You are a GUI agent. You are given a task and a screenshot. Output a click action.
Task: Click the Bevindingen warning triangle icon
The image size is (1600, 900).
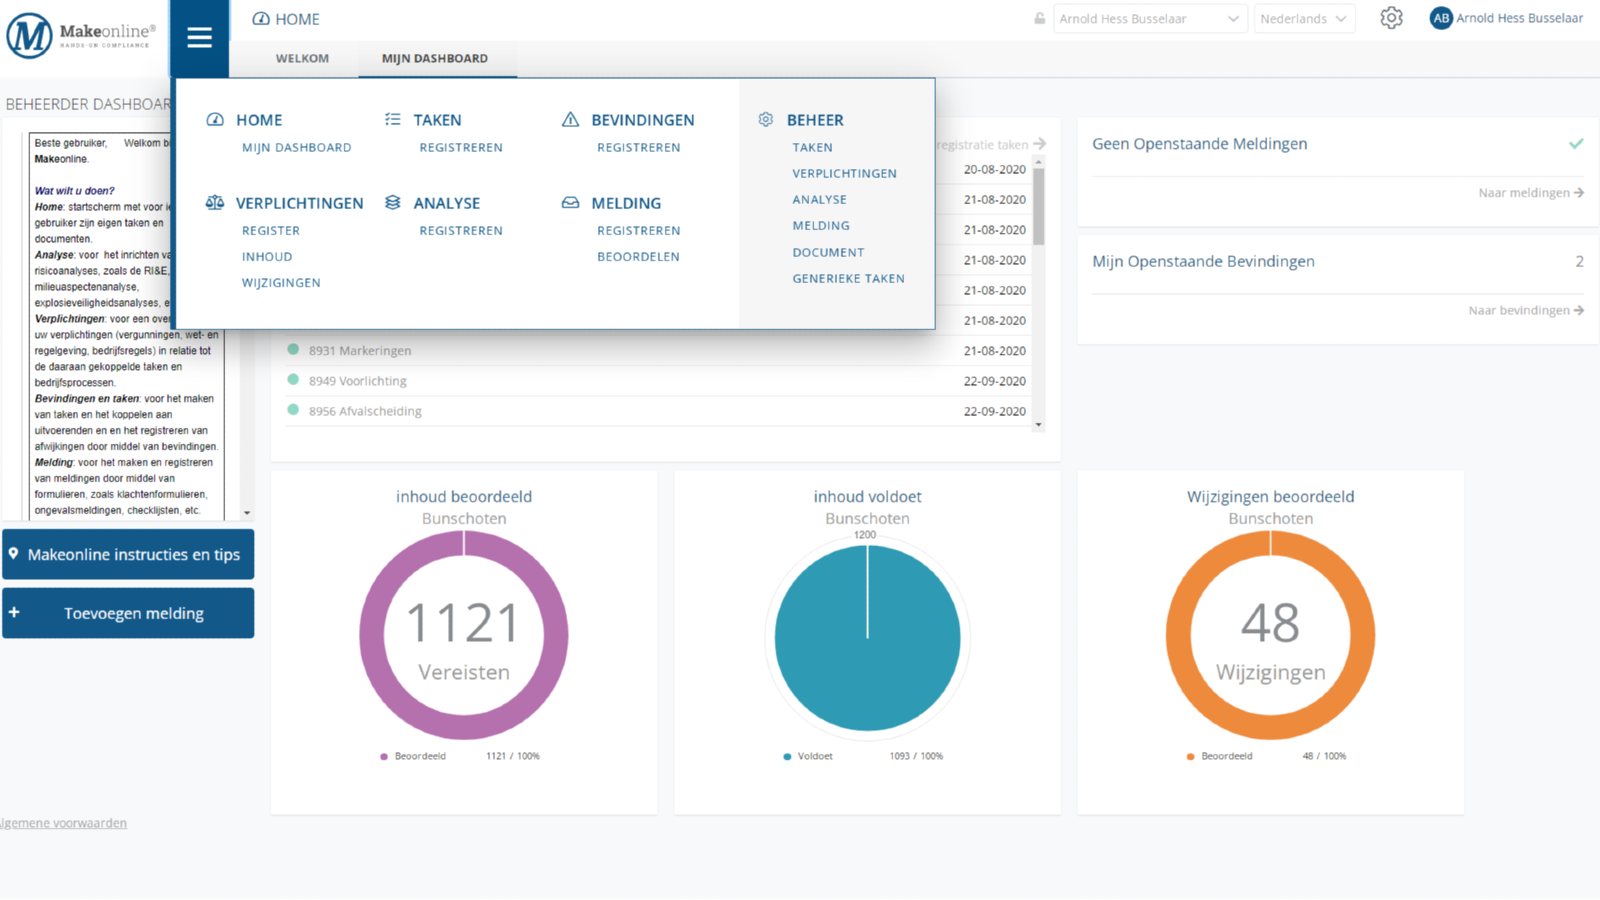(570, 120)
